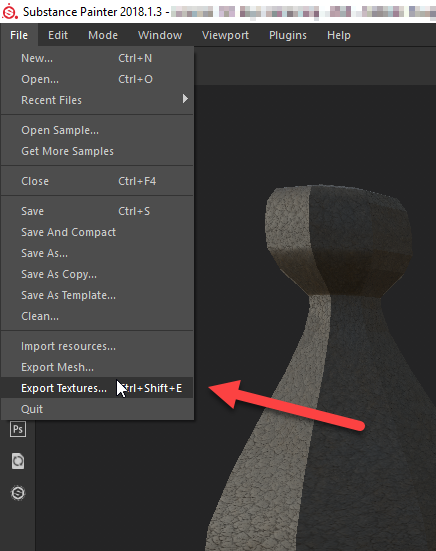
Task: Select Open Sample... menu entry
Action: pos(97,130)
